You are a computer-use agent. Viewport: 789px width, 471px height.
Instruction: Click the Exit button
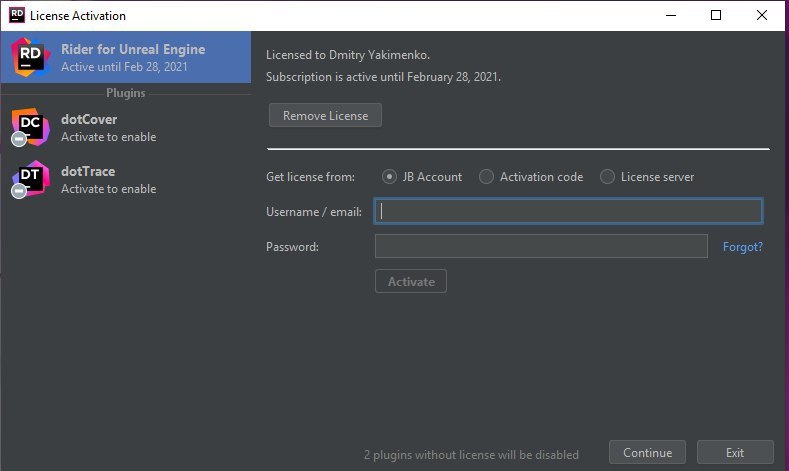pos(735,452)
